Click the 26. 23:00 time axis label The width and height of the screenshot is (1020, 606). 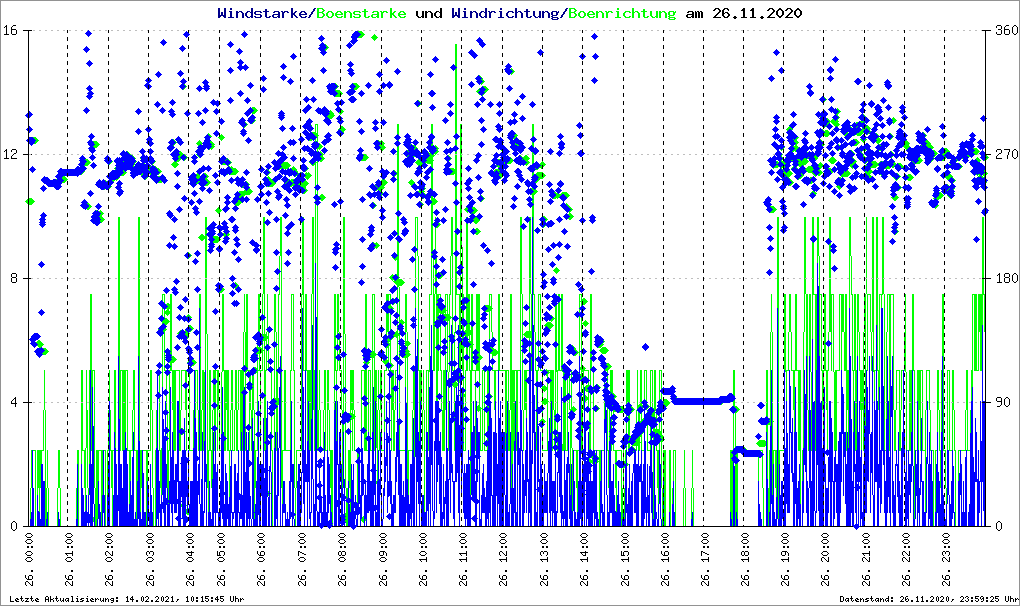(946, 559)
